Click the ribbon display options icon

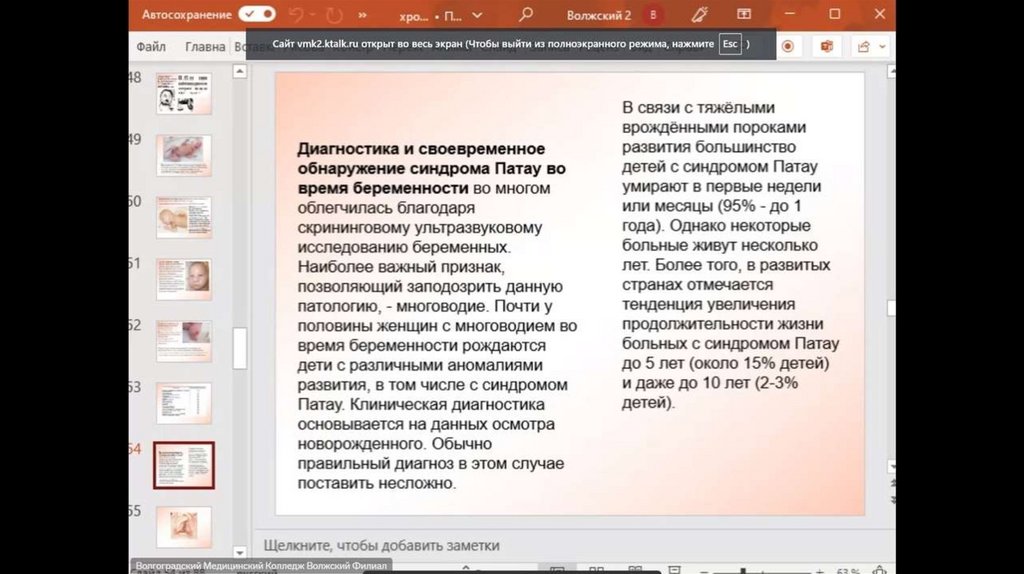click(x=744, y=15)
